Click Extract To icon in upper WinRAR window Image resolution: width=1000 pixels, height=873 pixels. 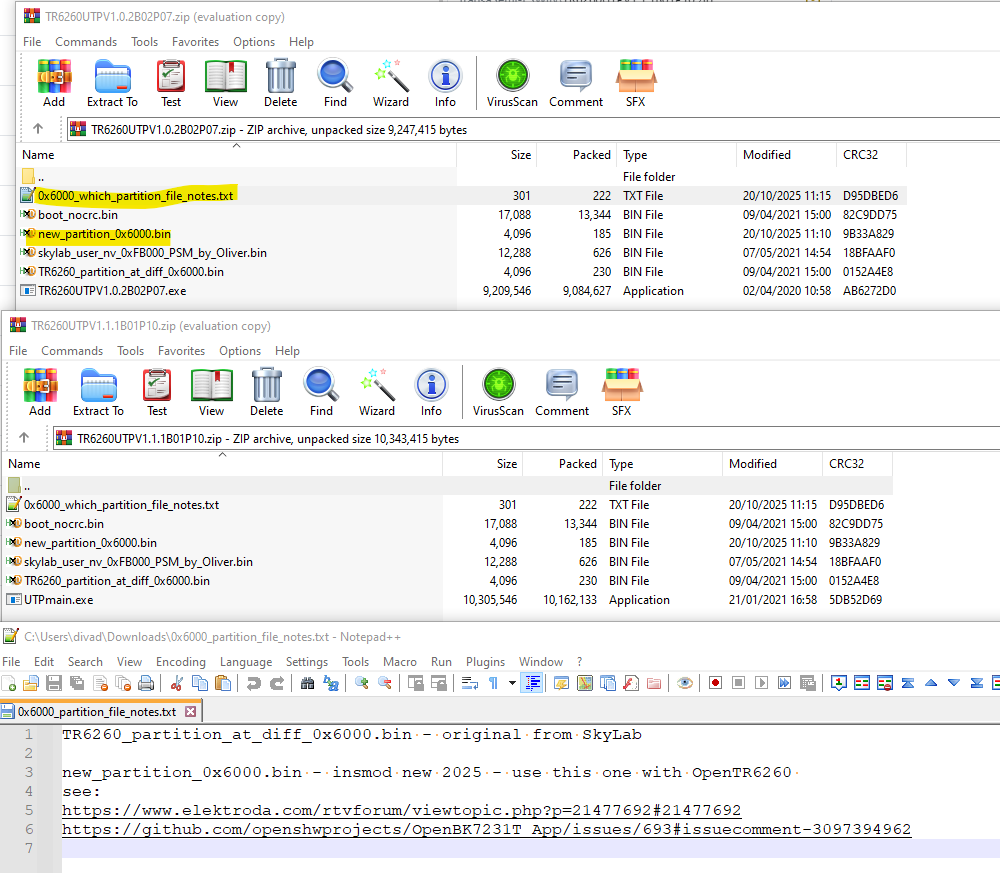tap(112, 83)
